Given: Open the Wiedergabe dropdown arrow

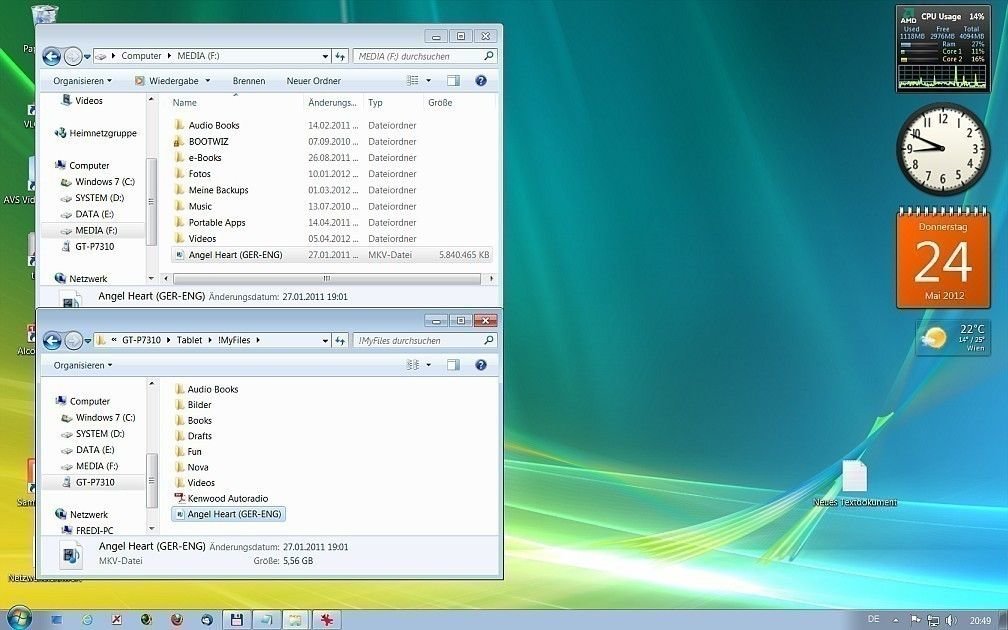Looking at the screenshot, I should tap(208, 81).
